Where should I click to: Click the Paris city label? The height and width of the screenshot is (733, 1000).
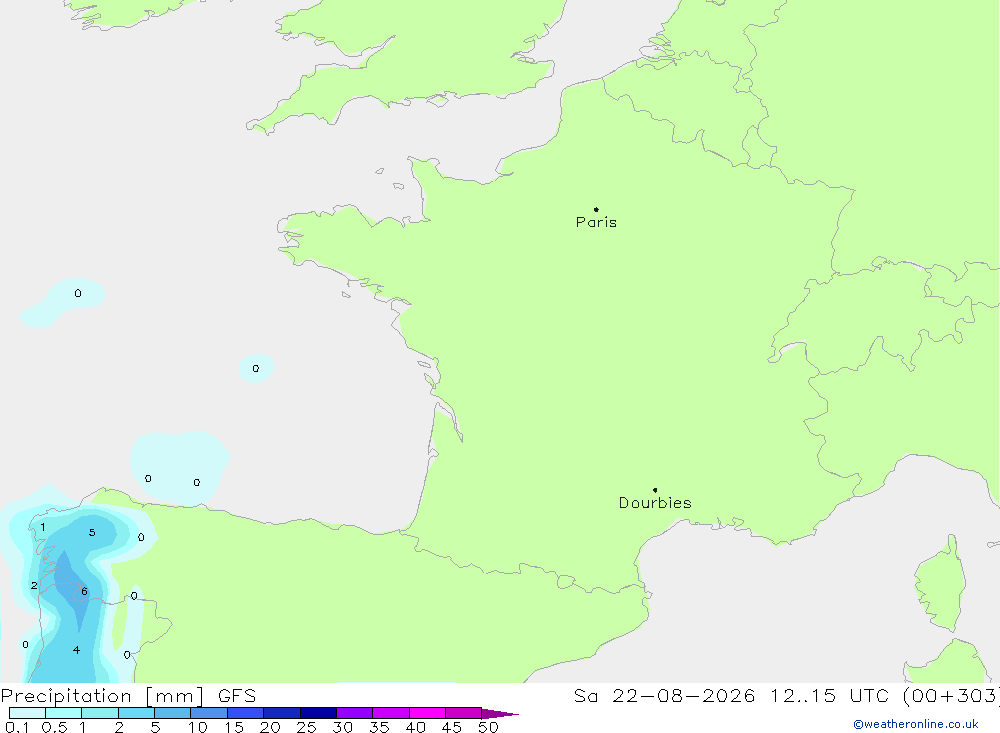click(x=596, y=222)
